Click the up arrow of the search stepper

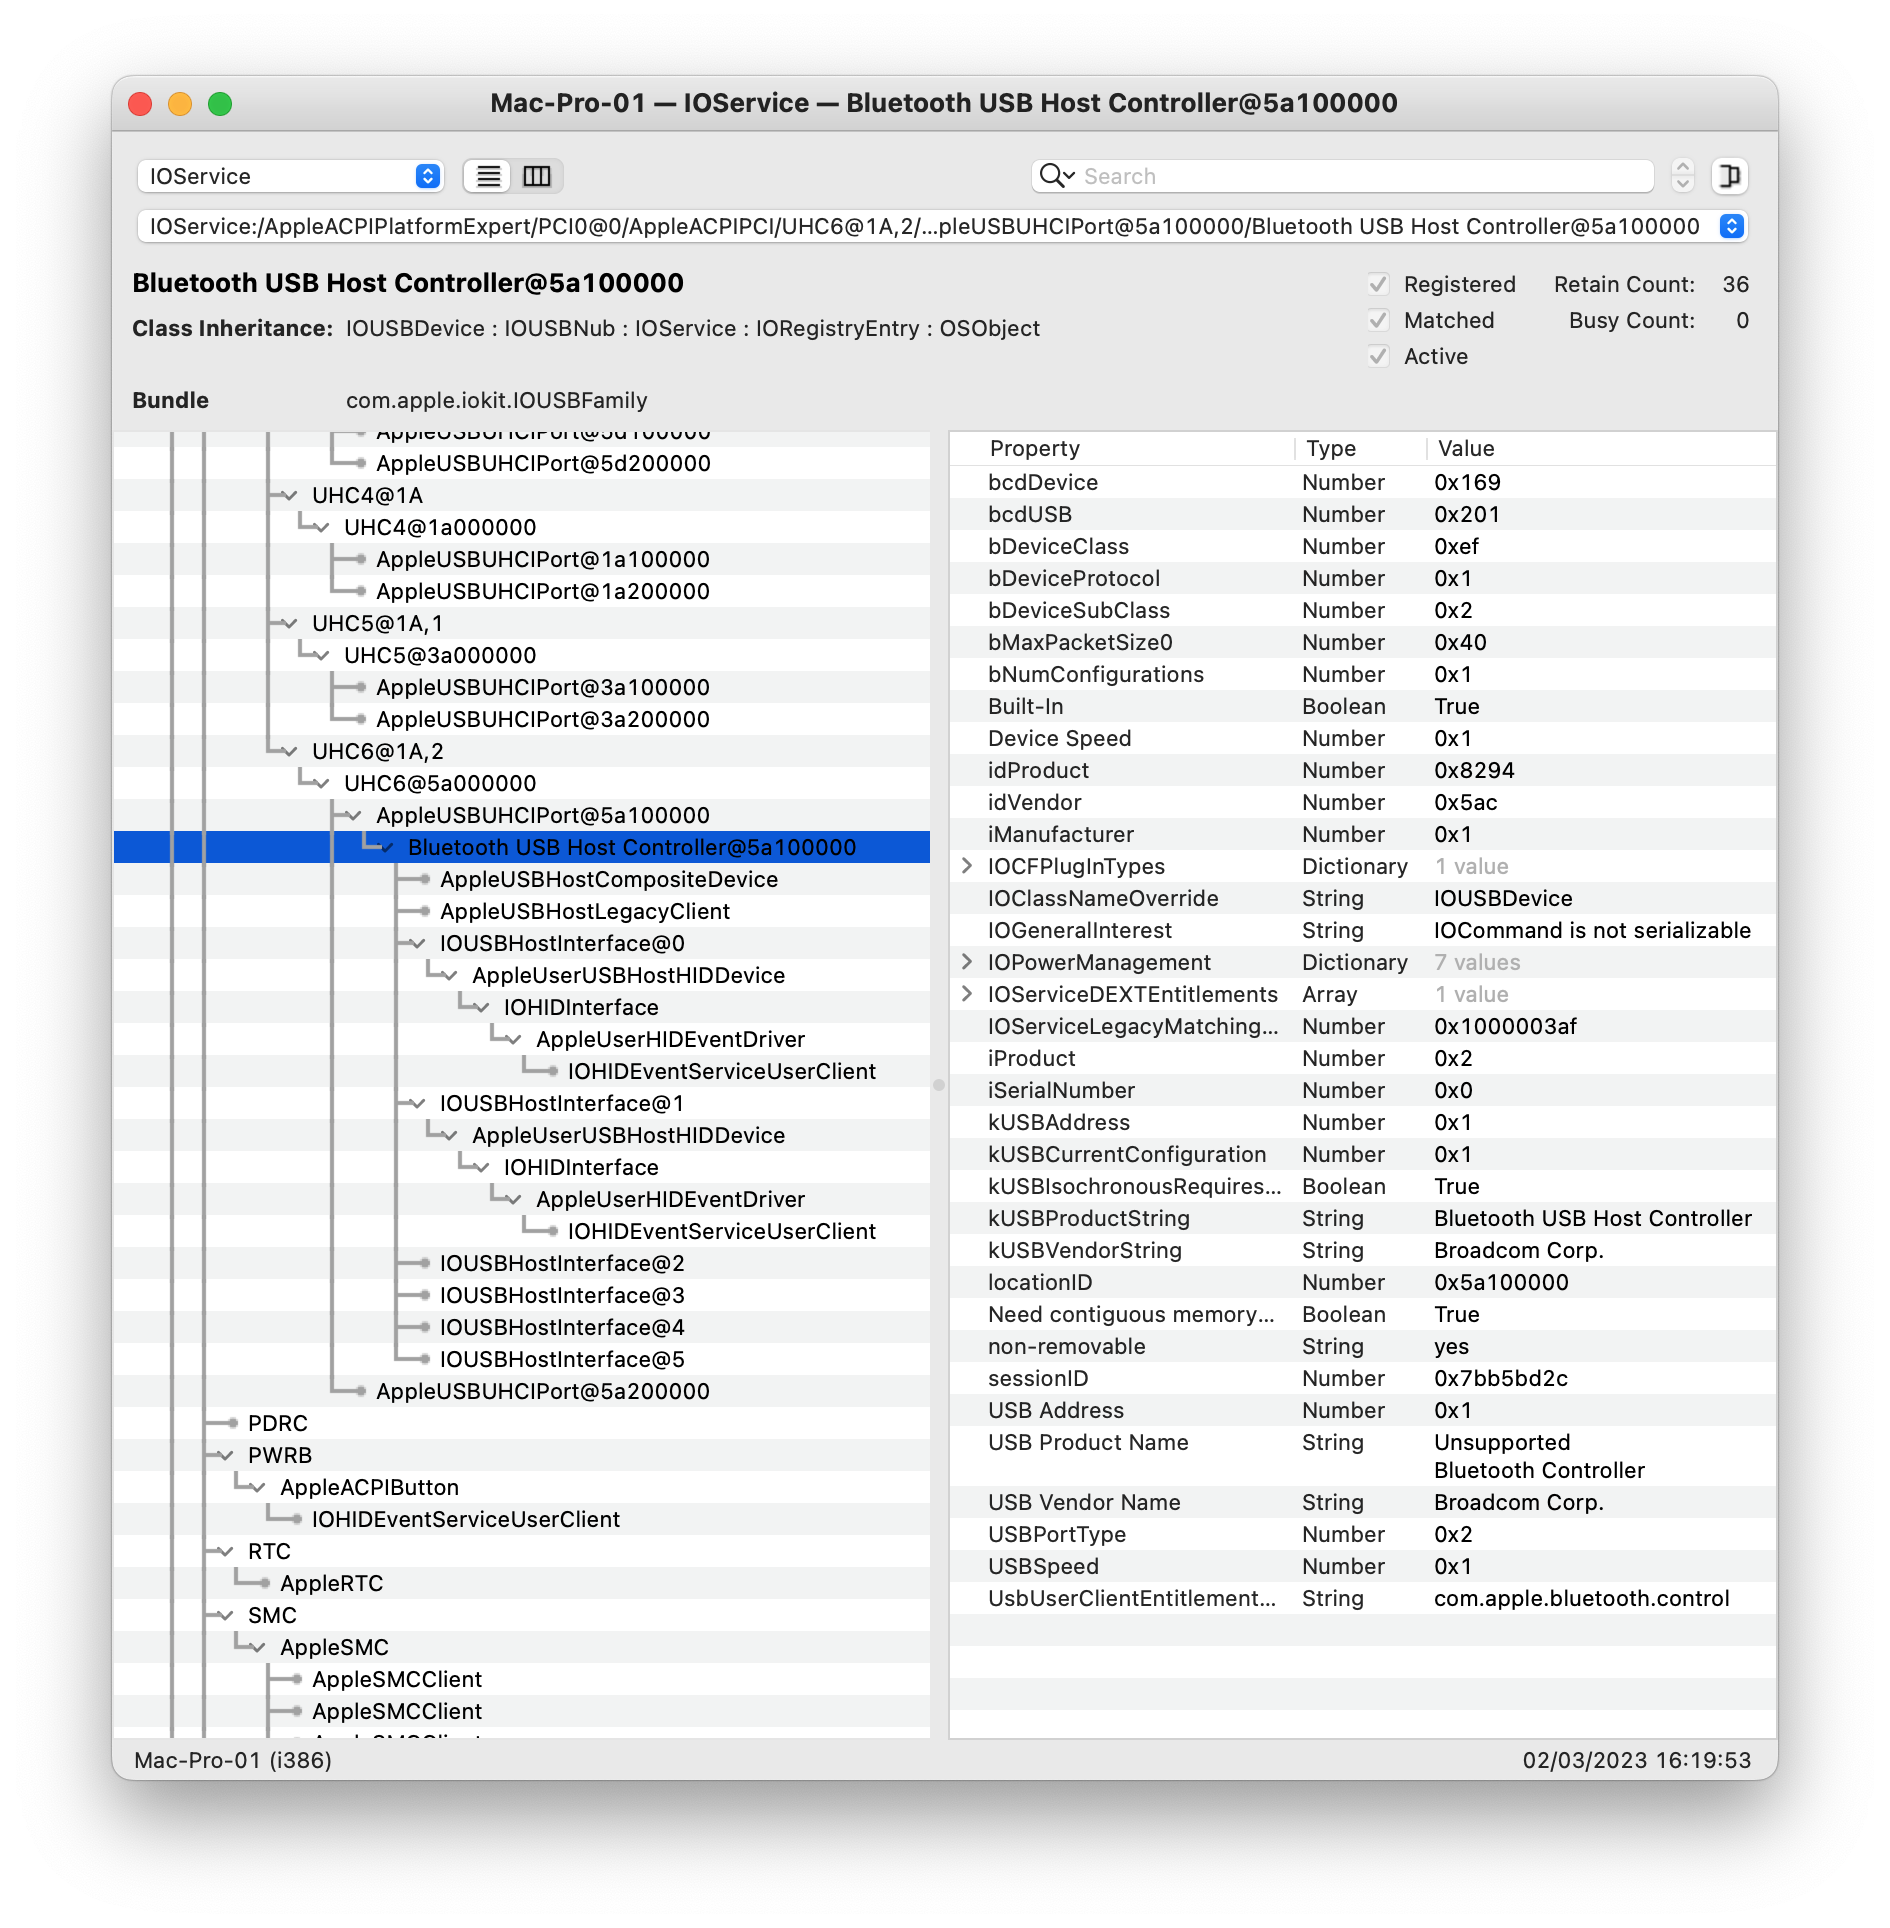click(1683, 167)
